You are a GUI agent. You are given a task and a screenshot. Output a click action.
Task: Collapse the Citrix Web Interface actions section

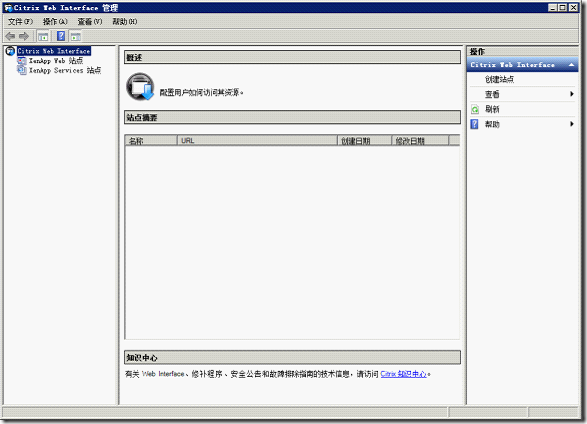click(571, 65)
